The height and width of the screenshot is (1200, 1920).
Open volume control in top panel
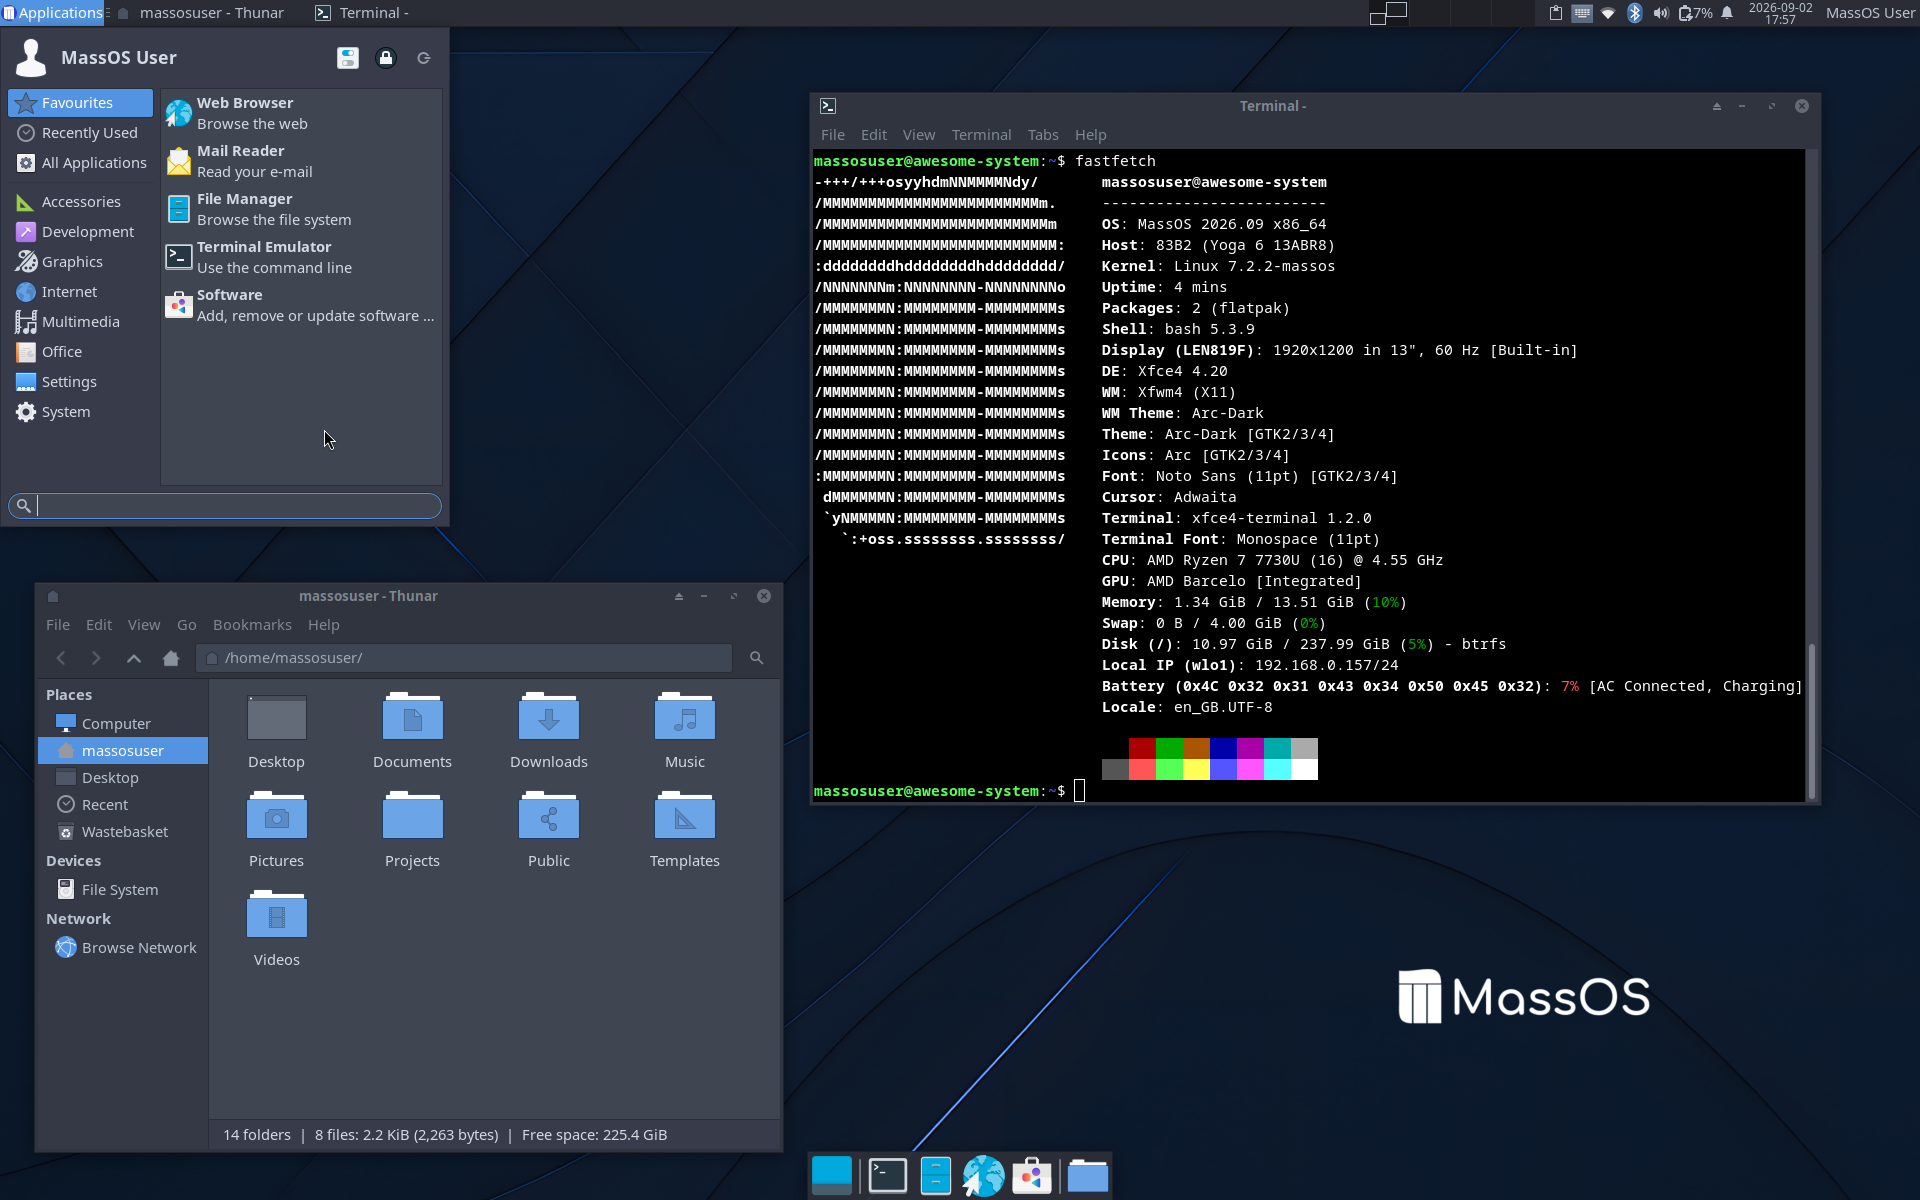click(x=1661, y=13)
